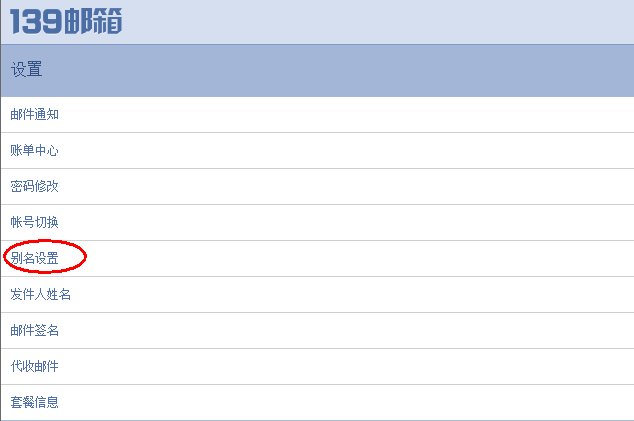Viewport: 634px width, 421px height.
Task: Select 发件人姓名 setting
Action: click(41, 294)
